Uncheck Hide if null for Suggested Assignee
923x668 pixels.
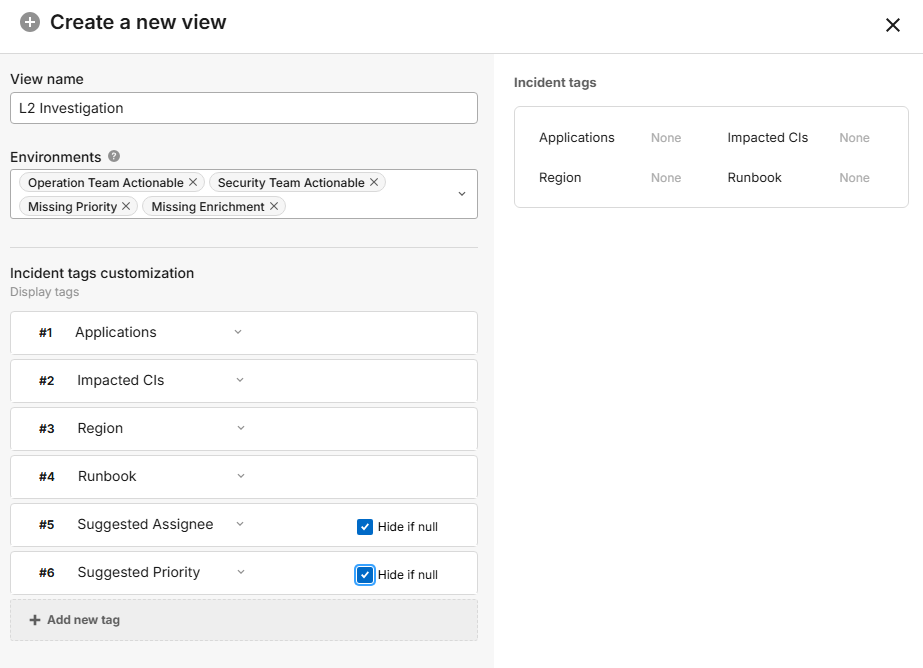365,527
